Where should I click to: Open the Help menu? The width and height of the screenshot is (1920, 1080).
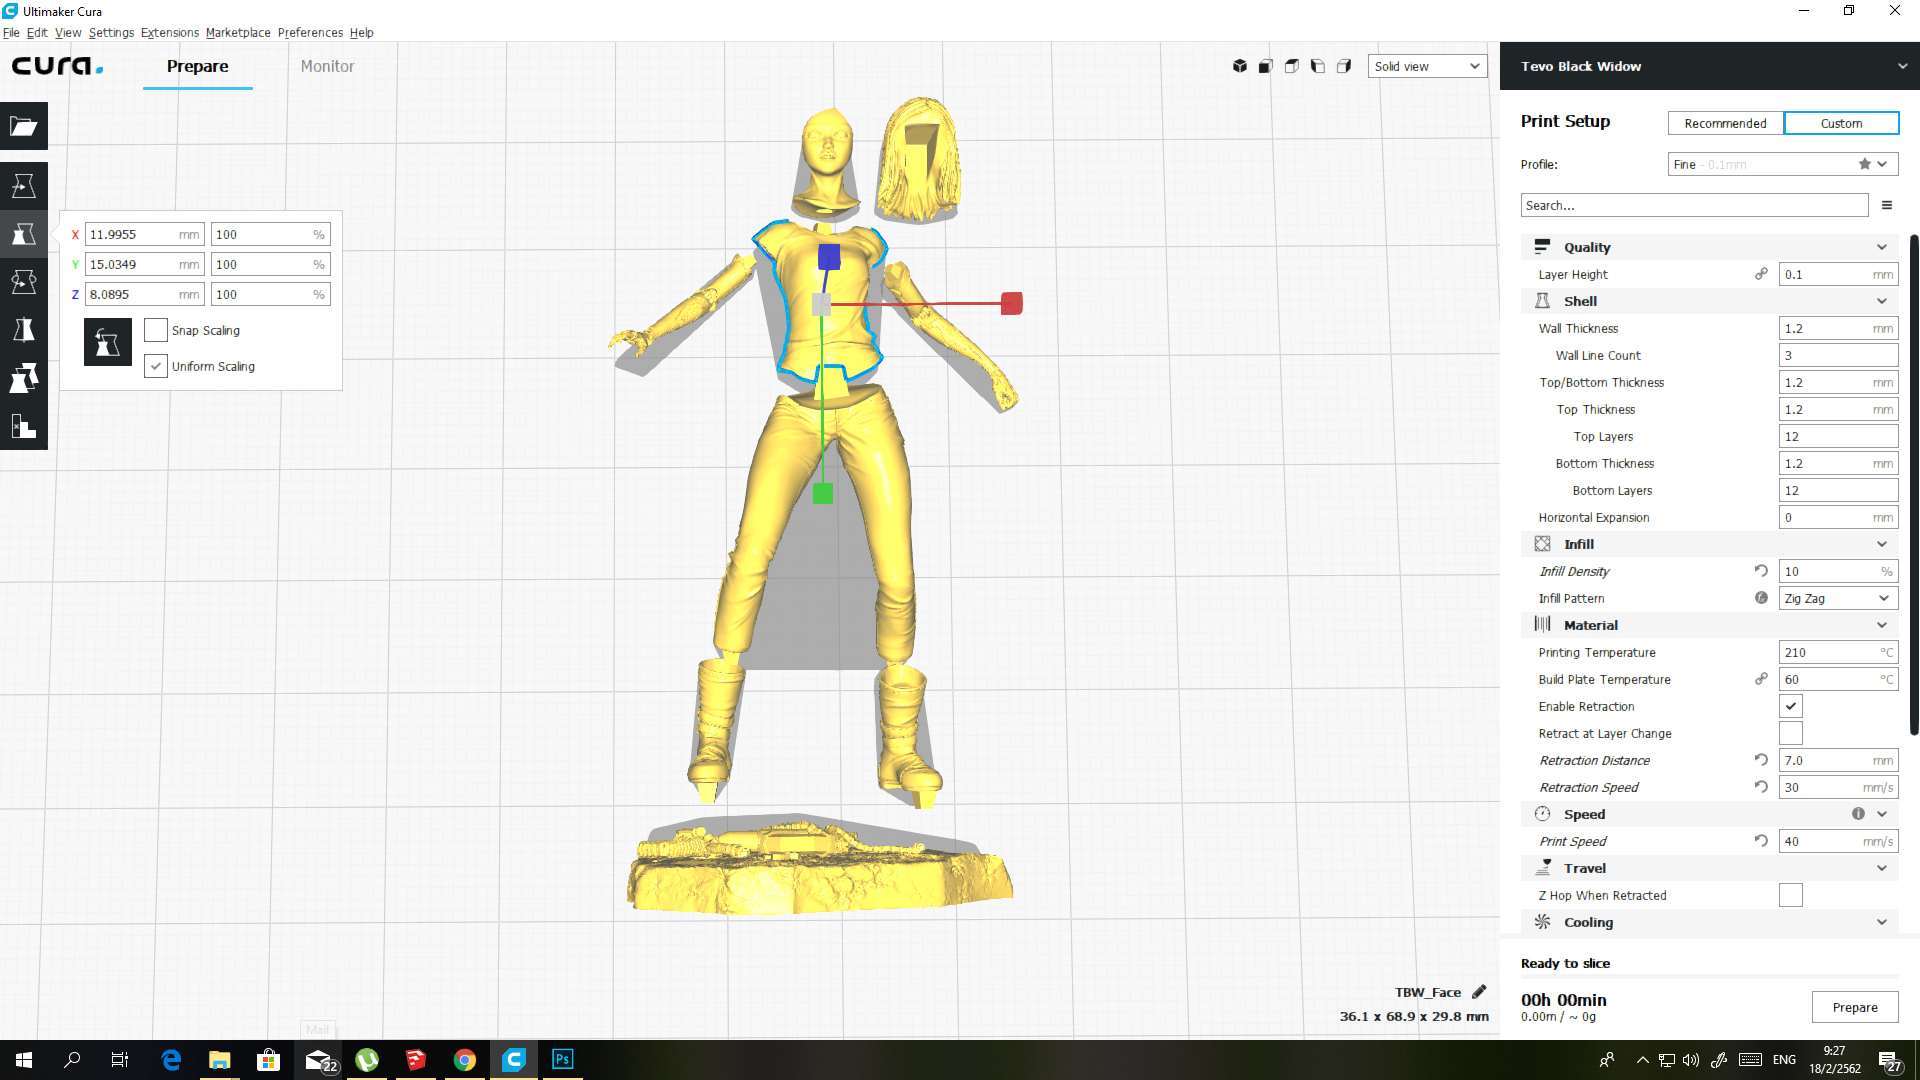tap(362, 32)
